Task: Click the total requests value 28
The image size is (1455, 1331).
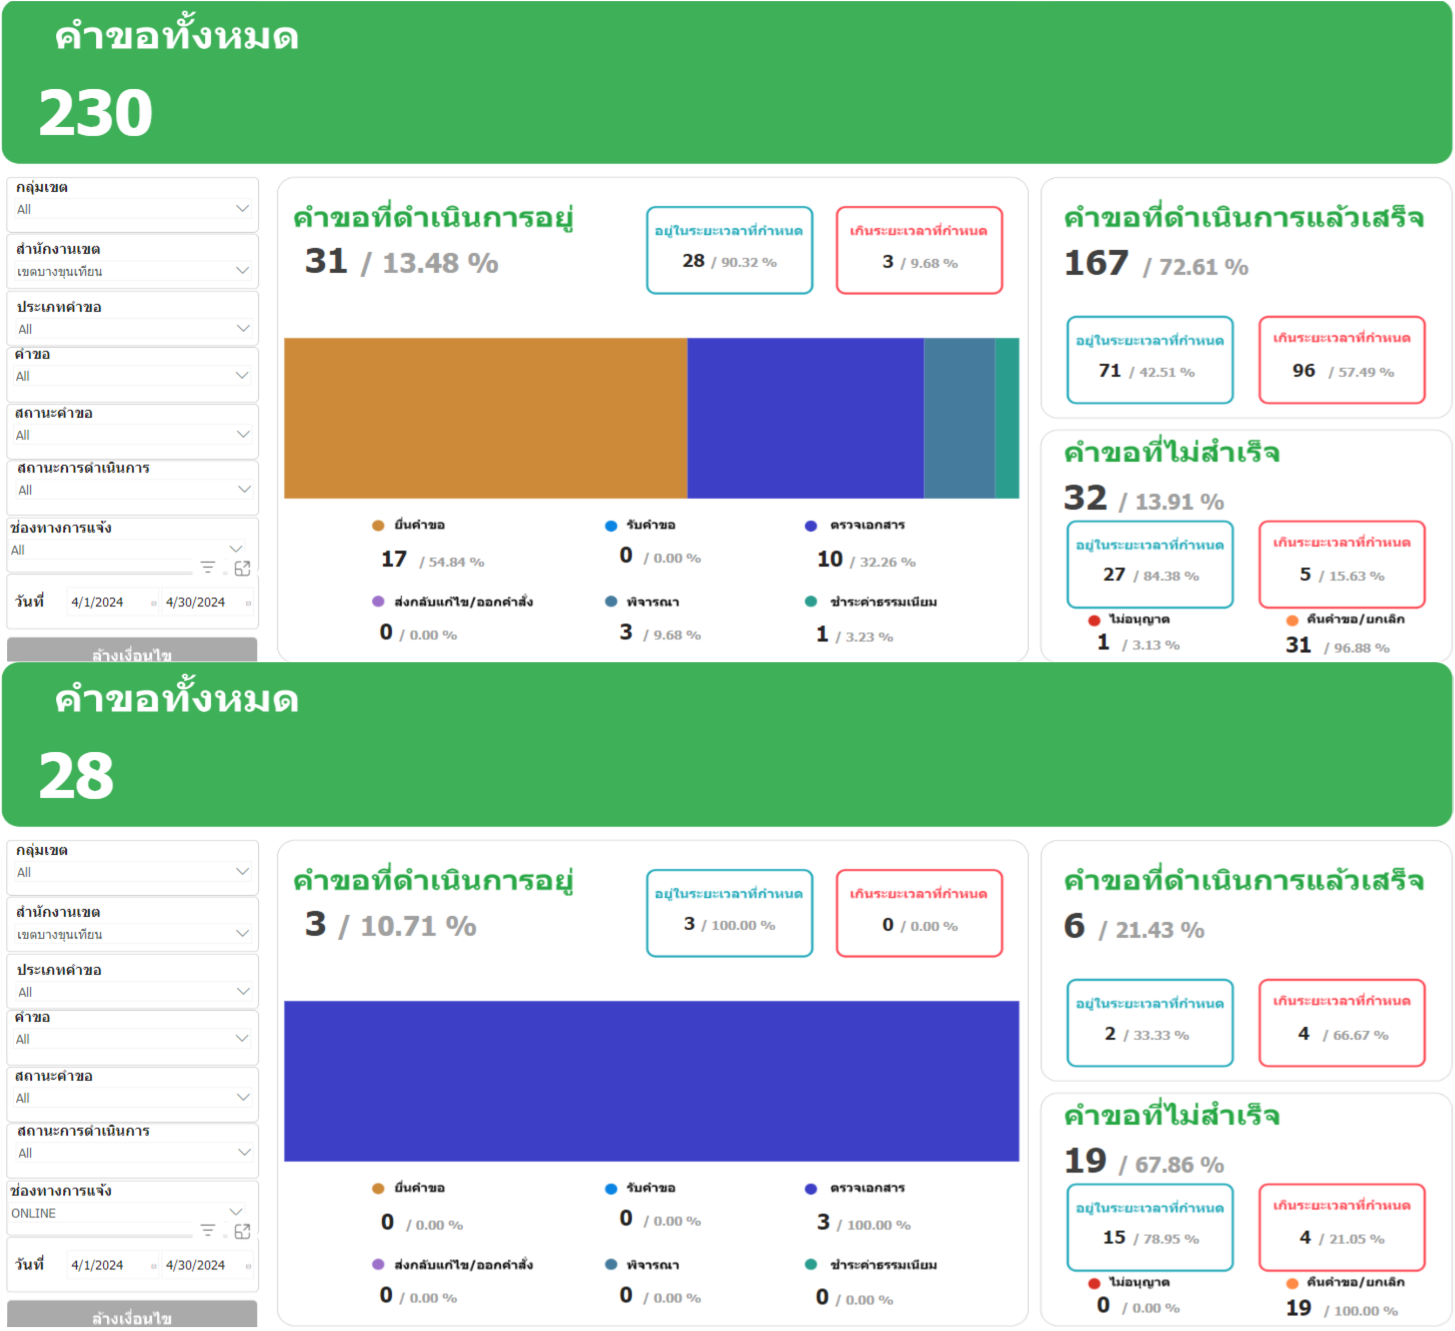Action: 76,775
